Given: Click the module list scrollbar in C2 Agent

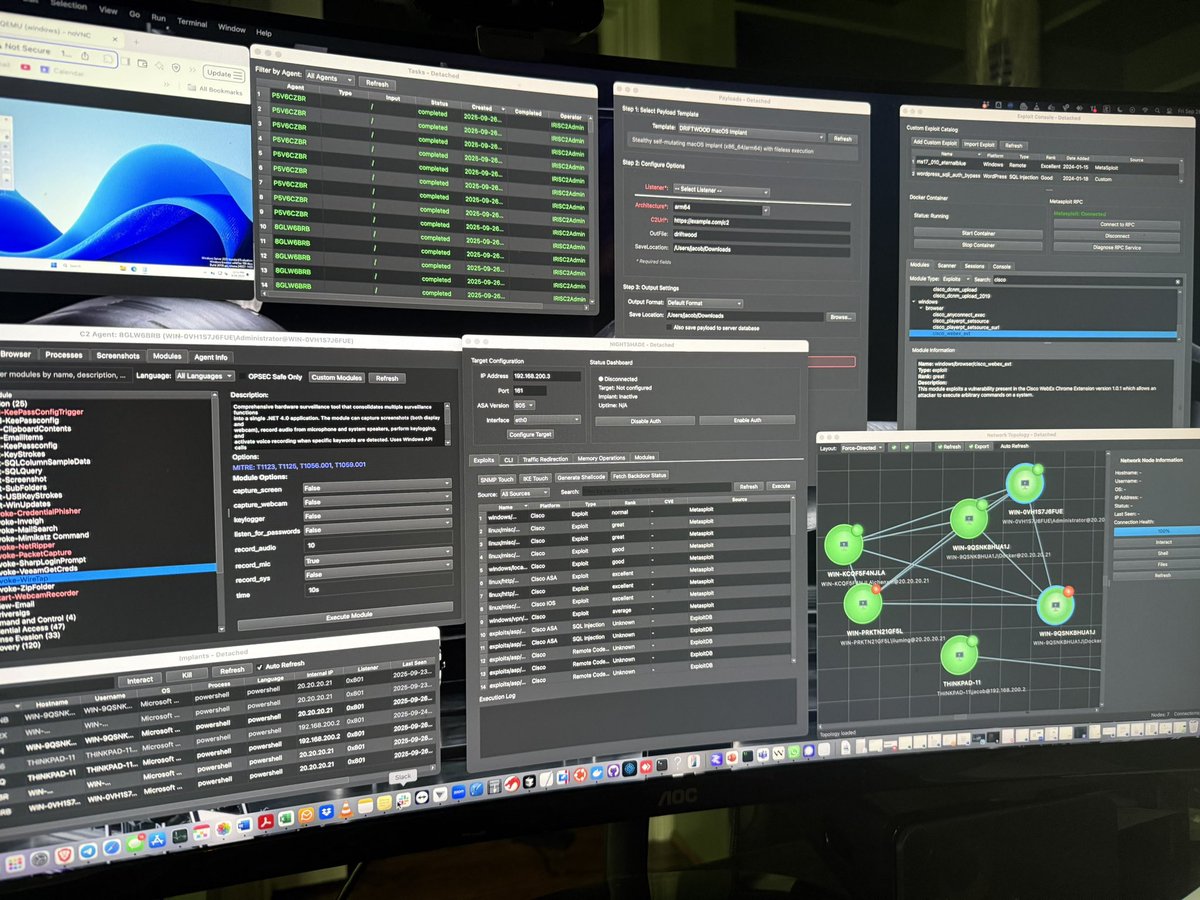Looking at the screenshot, I should pyautogui.click(x=221, y=511).
